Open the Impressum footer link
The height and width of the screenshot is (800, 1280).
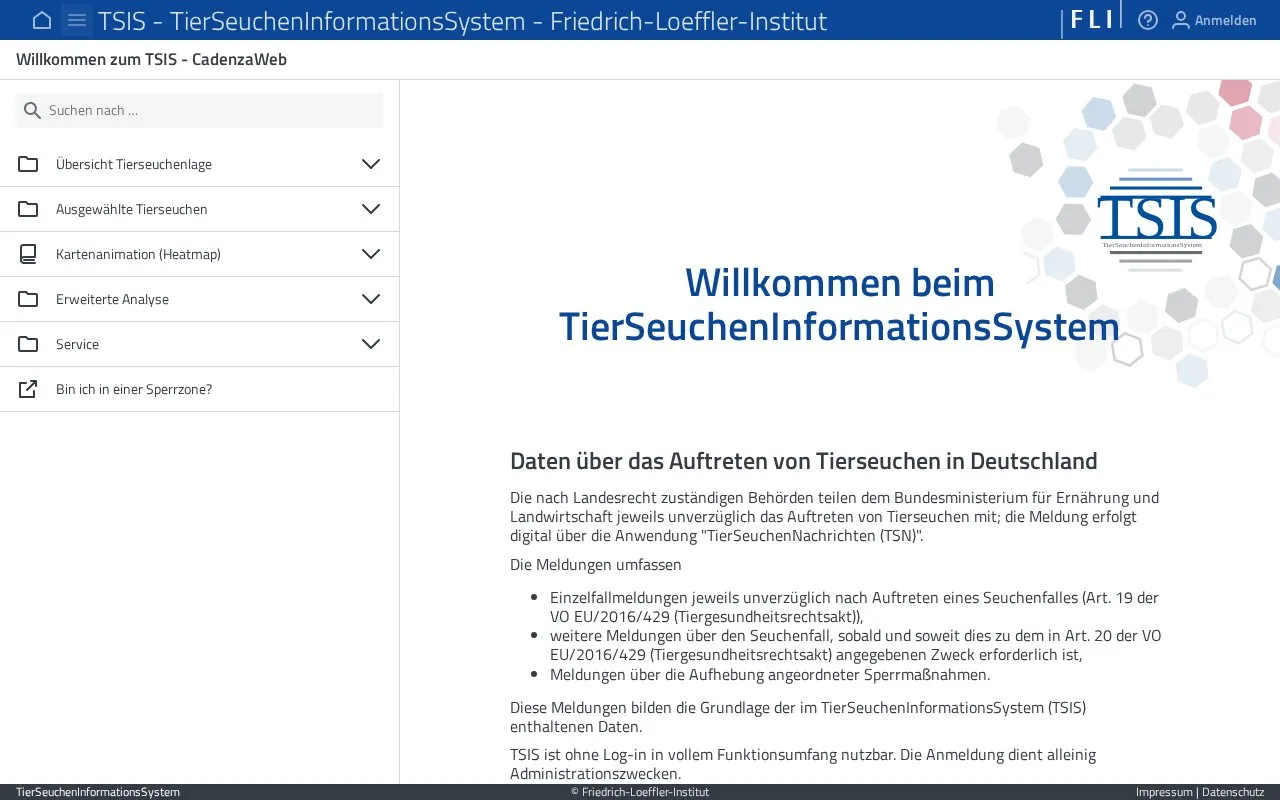coord(1164,792)
